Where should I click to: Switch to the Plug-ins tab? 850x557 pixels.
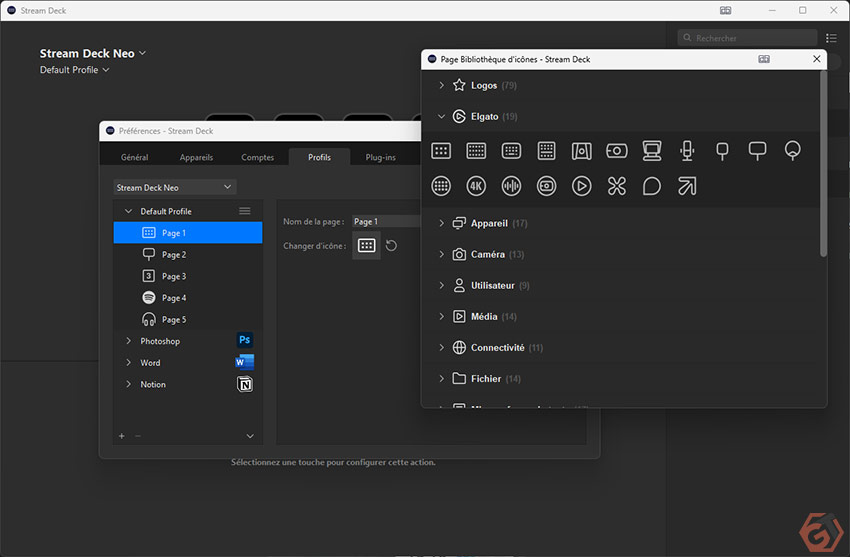381,157
